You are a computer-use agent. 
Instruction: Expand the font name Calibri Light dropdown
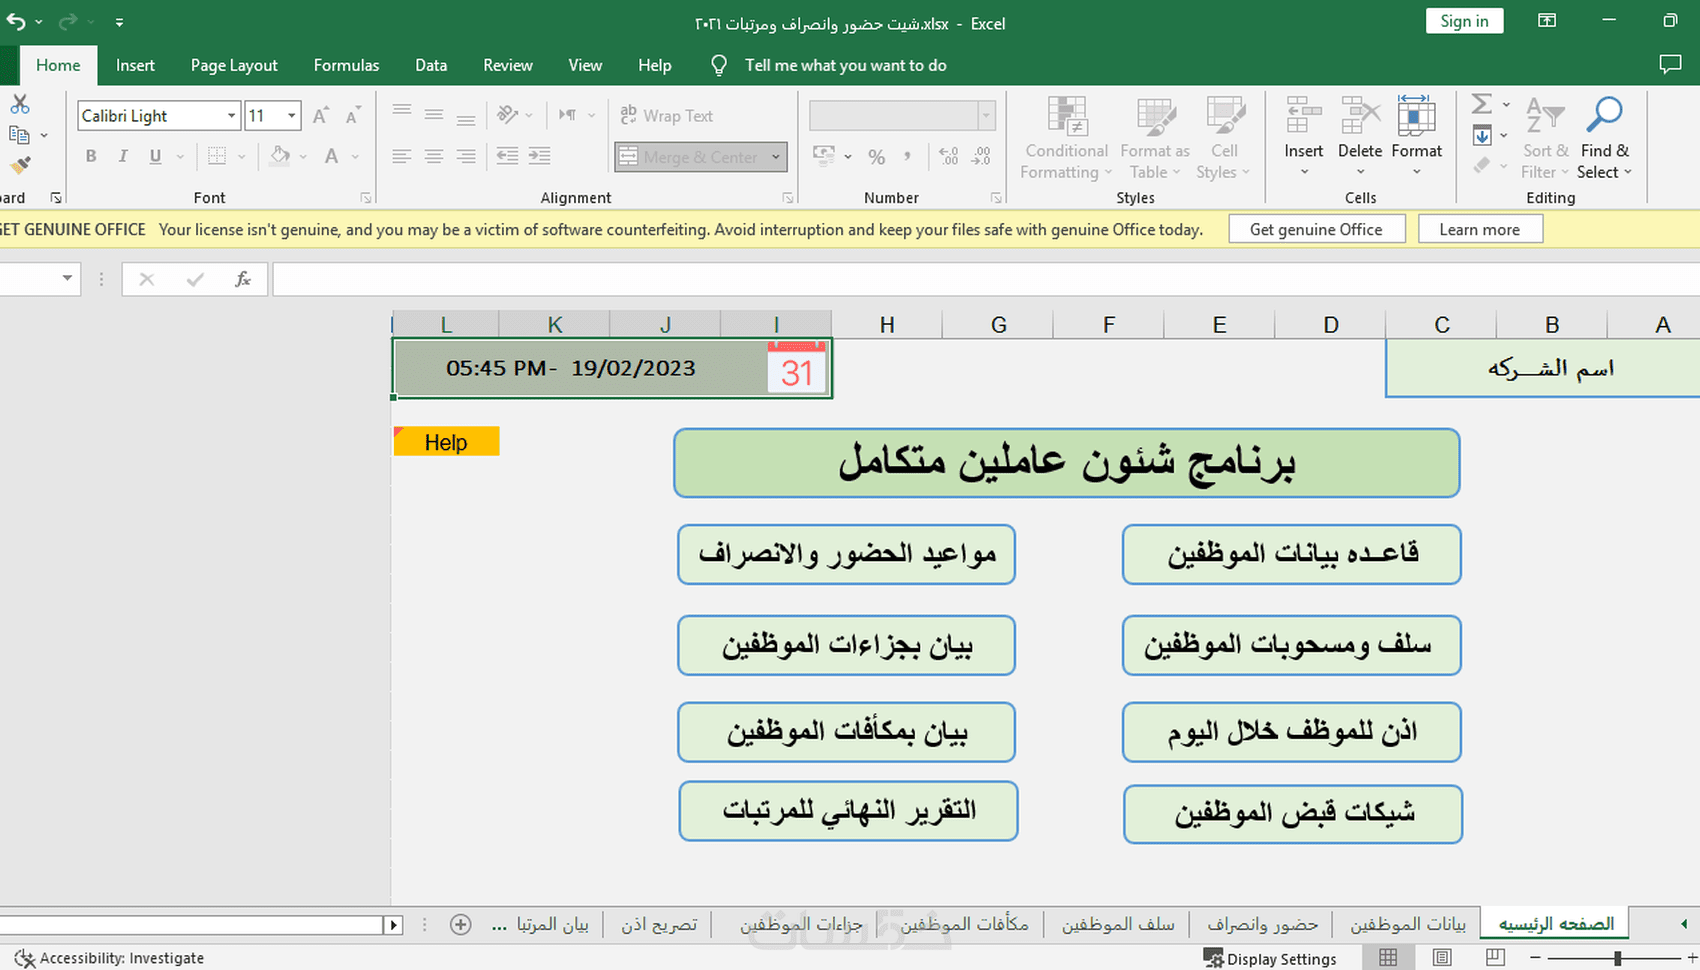click(231, 116)
